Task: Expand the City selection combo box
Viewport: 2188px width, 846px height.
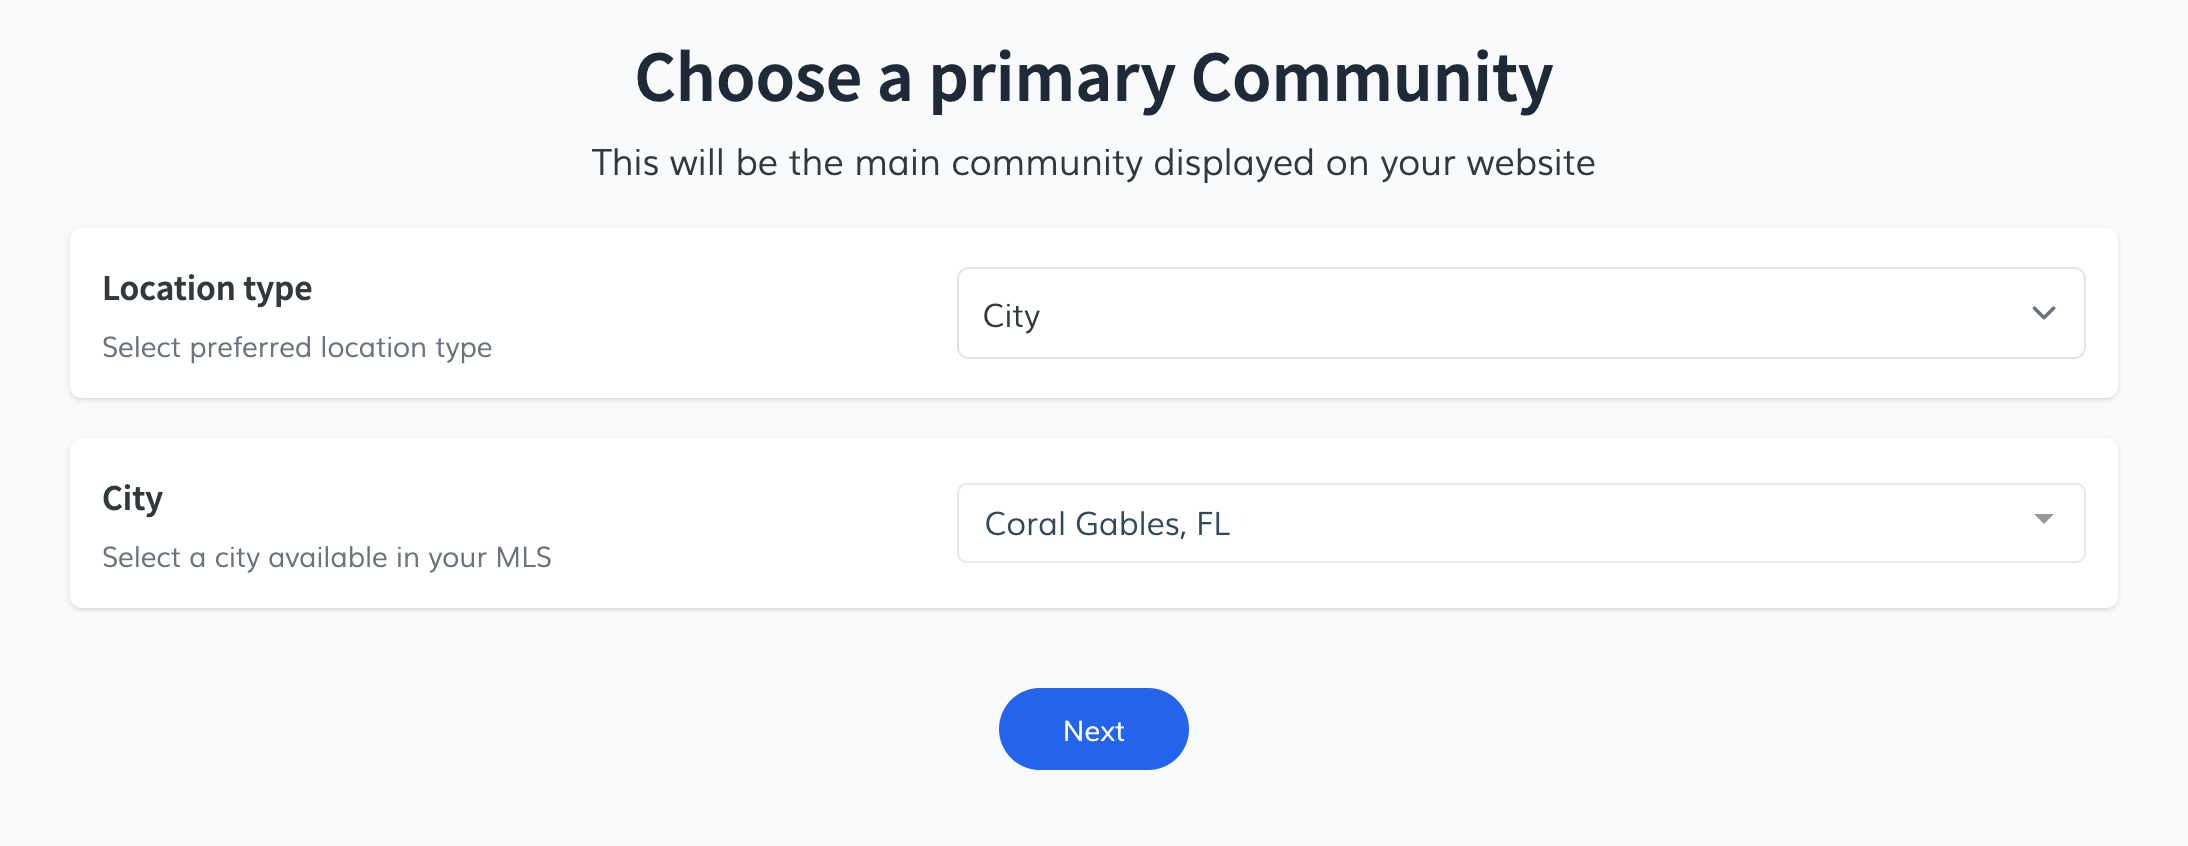Action: point(1520,523)
